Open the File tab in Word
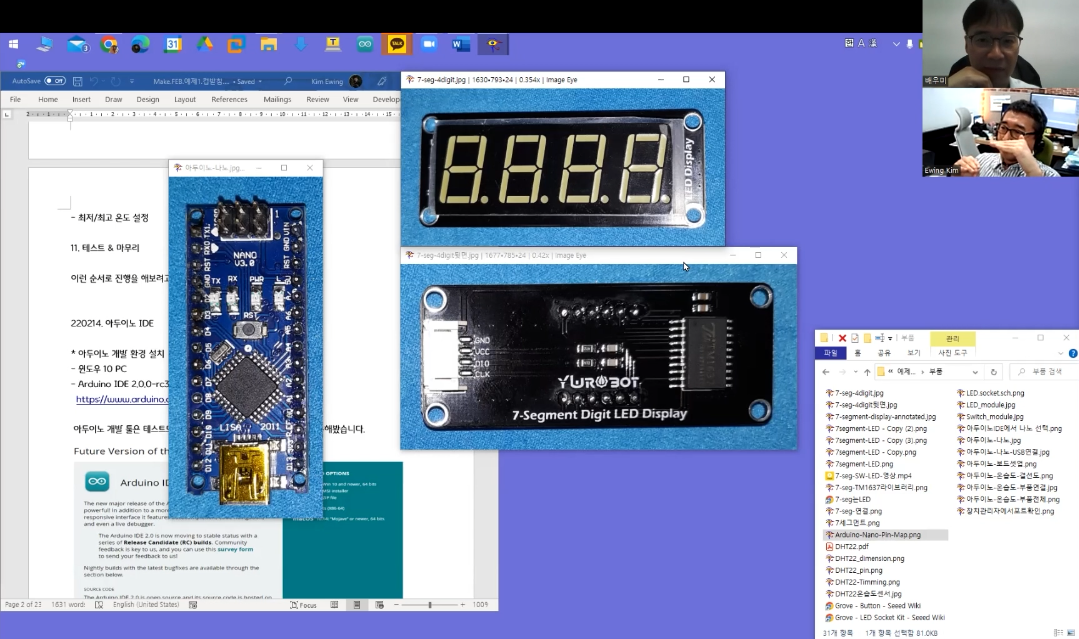The width and height of the screenshot is (1079, 639). click(x=15, y=99)
